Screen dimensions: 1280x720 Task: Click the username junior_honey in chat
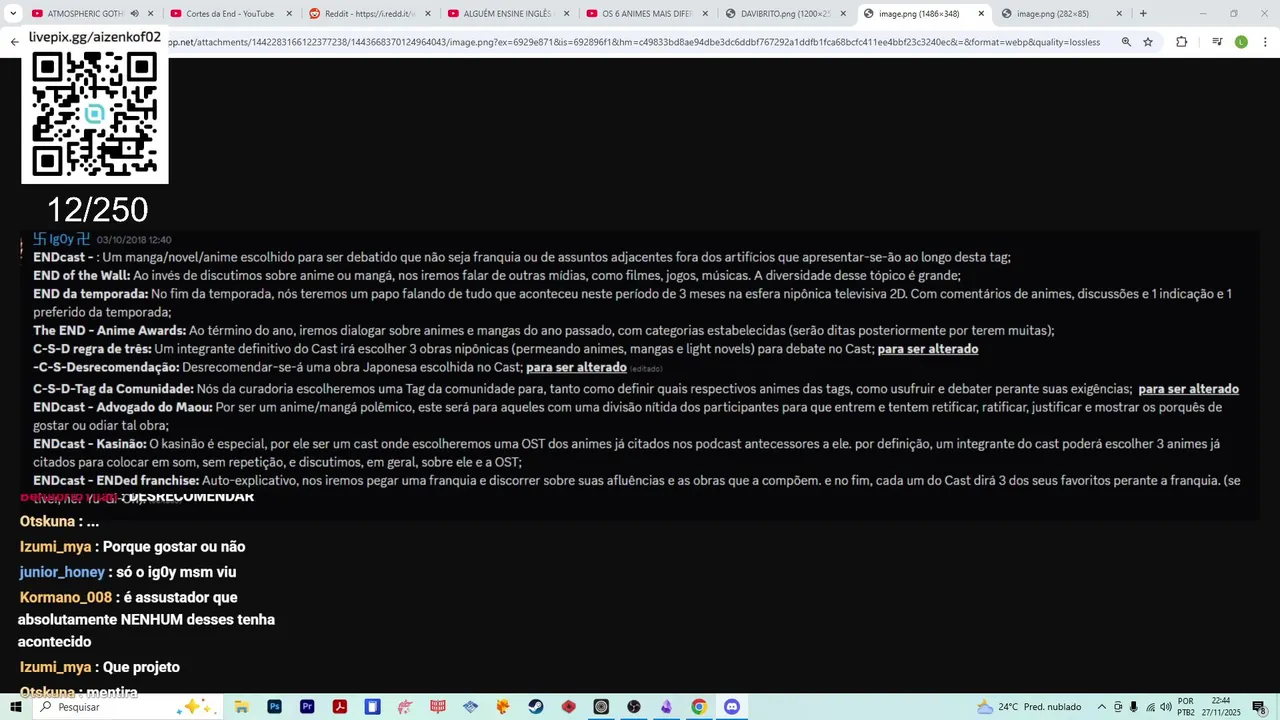point(62,572)
